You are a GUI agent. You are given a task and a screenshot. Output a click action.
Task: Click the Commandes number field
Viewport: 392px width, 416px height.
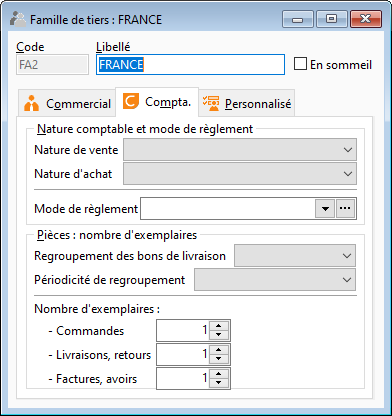[x=183, y=330]
